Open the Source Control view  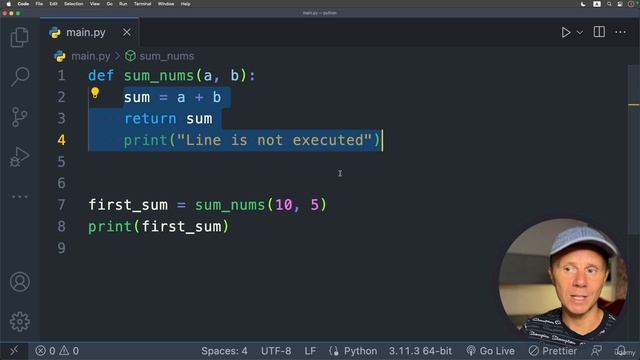[x=20, y=117]
